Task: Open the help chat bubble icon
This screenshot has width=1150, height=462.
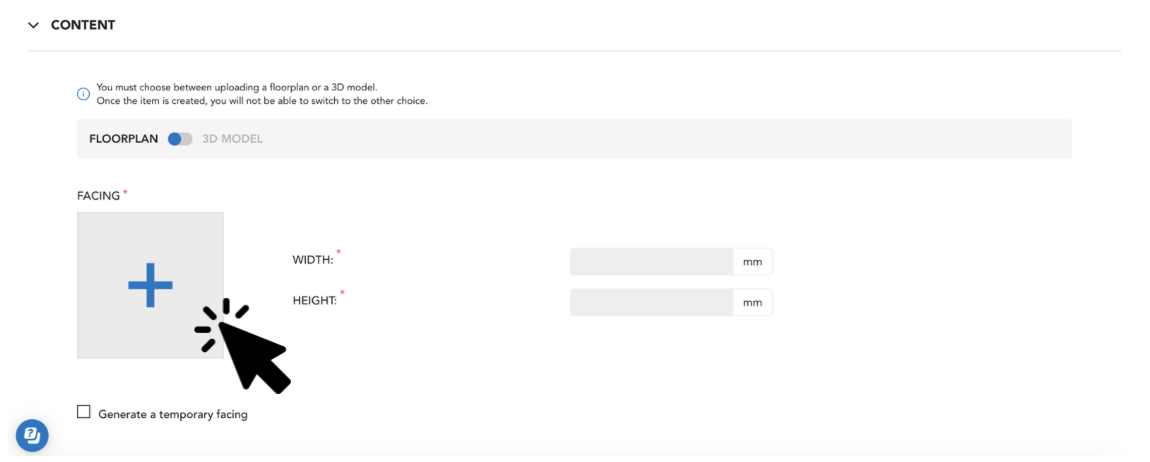Action: [32, 436]
